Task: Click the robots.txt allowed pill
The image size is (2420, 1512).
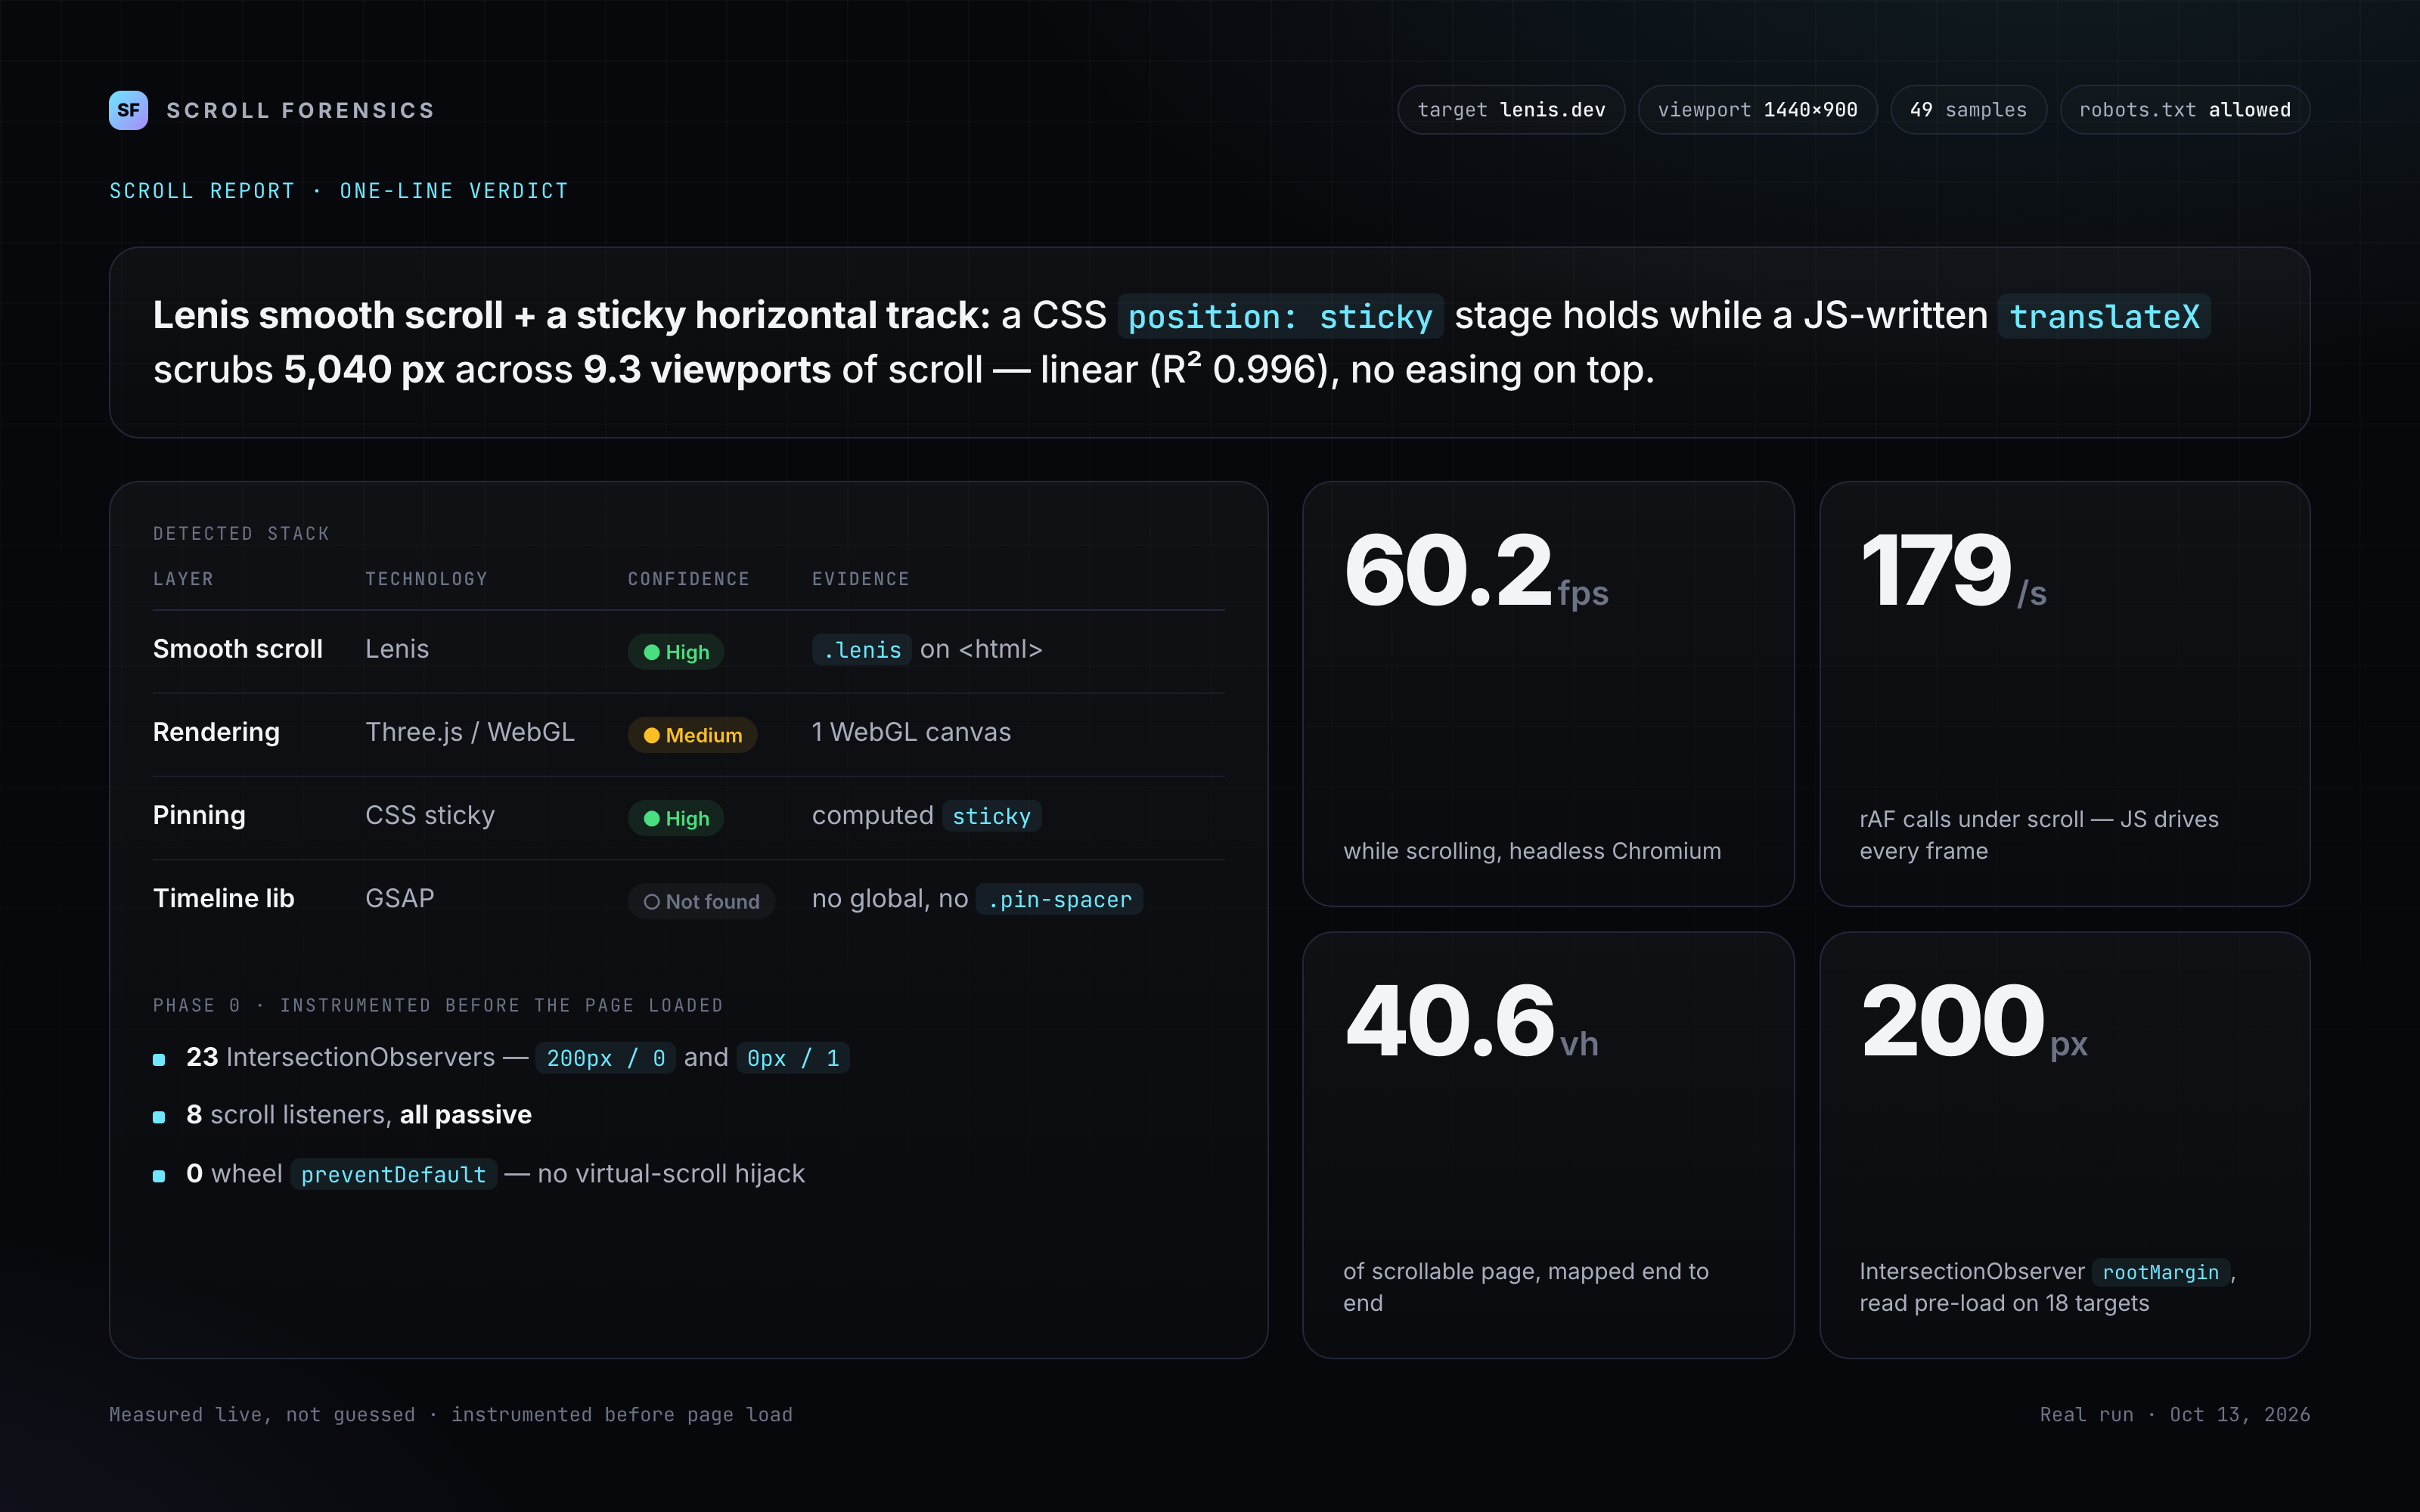Action: coord(2184,110)
